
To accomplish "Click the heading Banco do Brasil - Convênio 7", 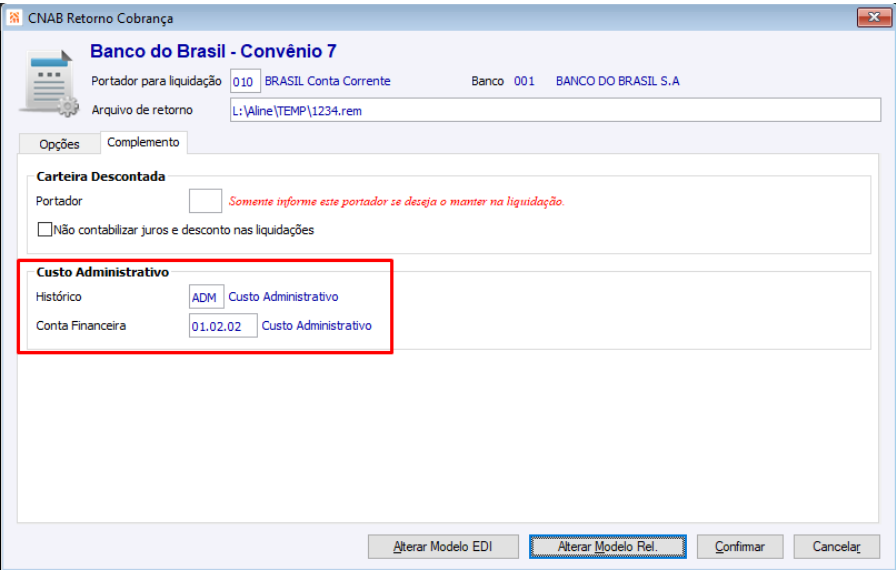I will pyautogui.click(x=213, y=51).
